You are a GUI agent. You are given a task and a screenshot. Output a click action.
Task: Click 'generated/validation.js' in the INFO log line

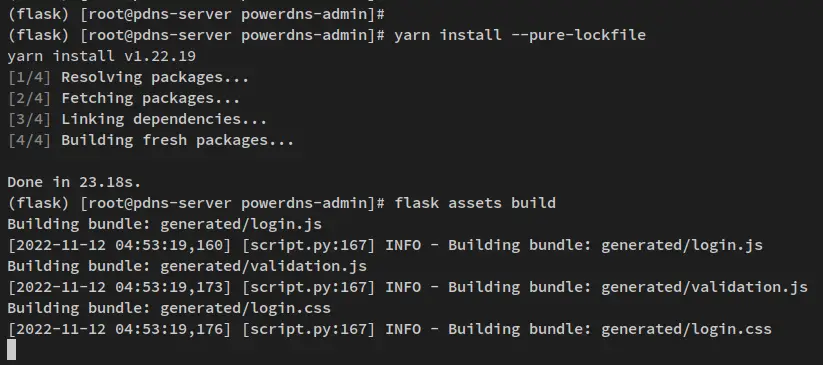point(704,287)
